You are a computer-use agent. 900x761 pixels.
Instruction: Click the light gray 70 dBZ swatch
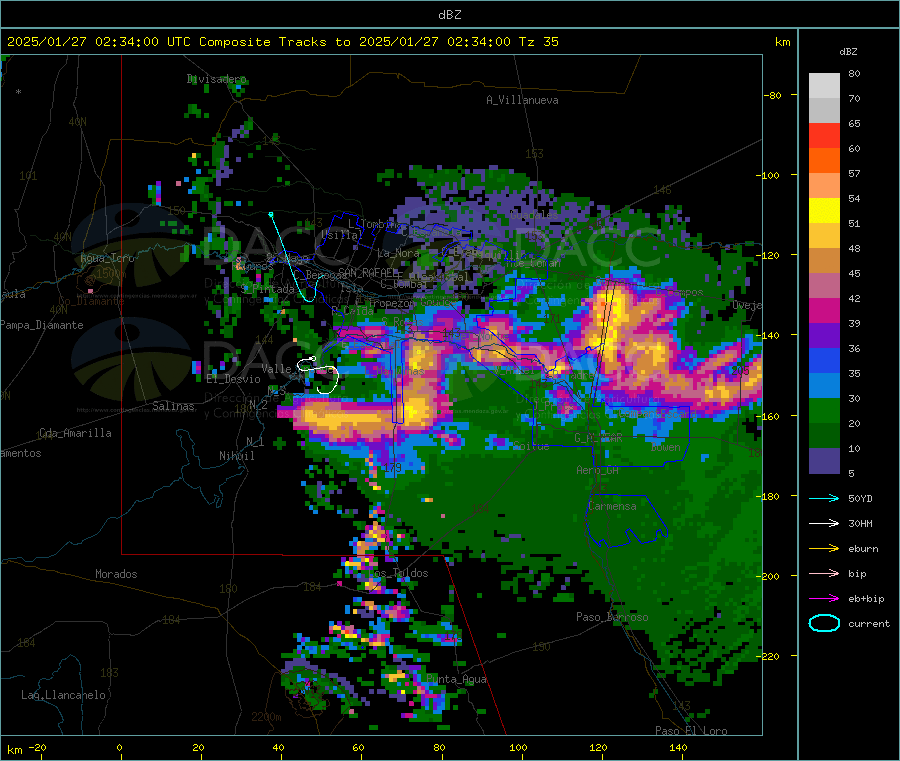[x=824, y=110]
